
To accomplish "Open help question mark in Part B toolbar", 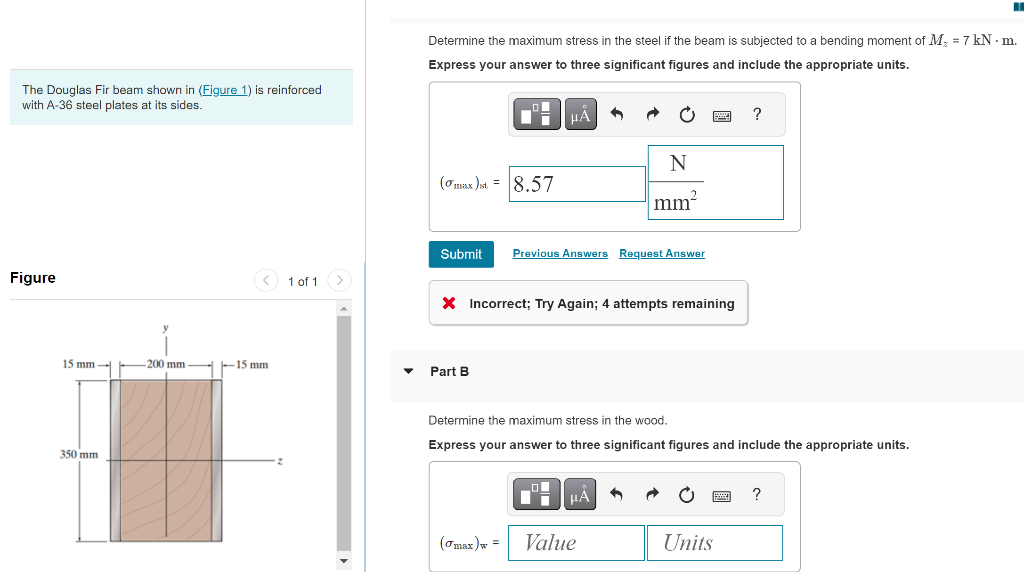I will pyautogui.click(x=756, y=494).
